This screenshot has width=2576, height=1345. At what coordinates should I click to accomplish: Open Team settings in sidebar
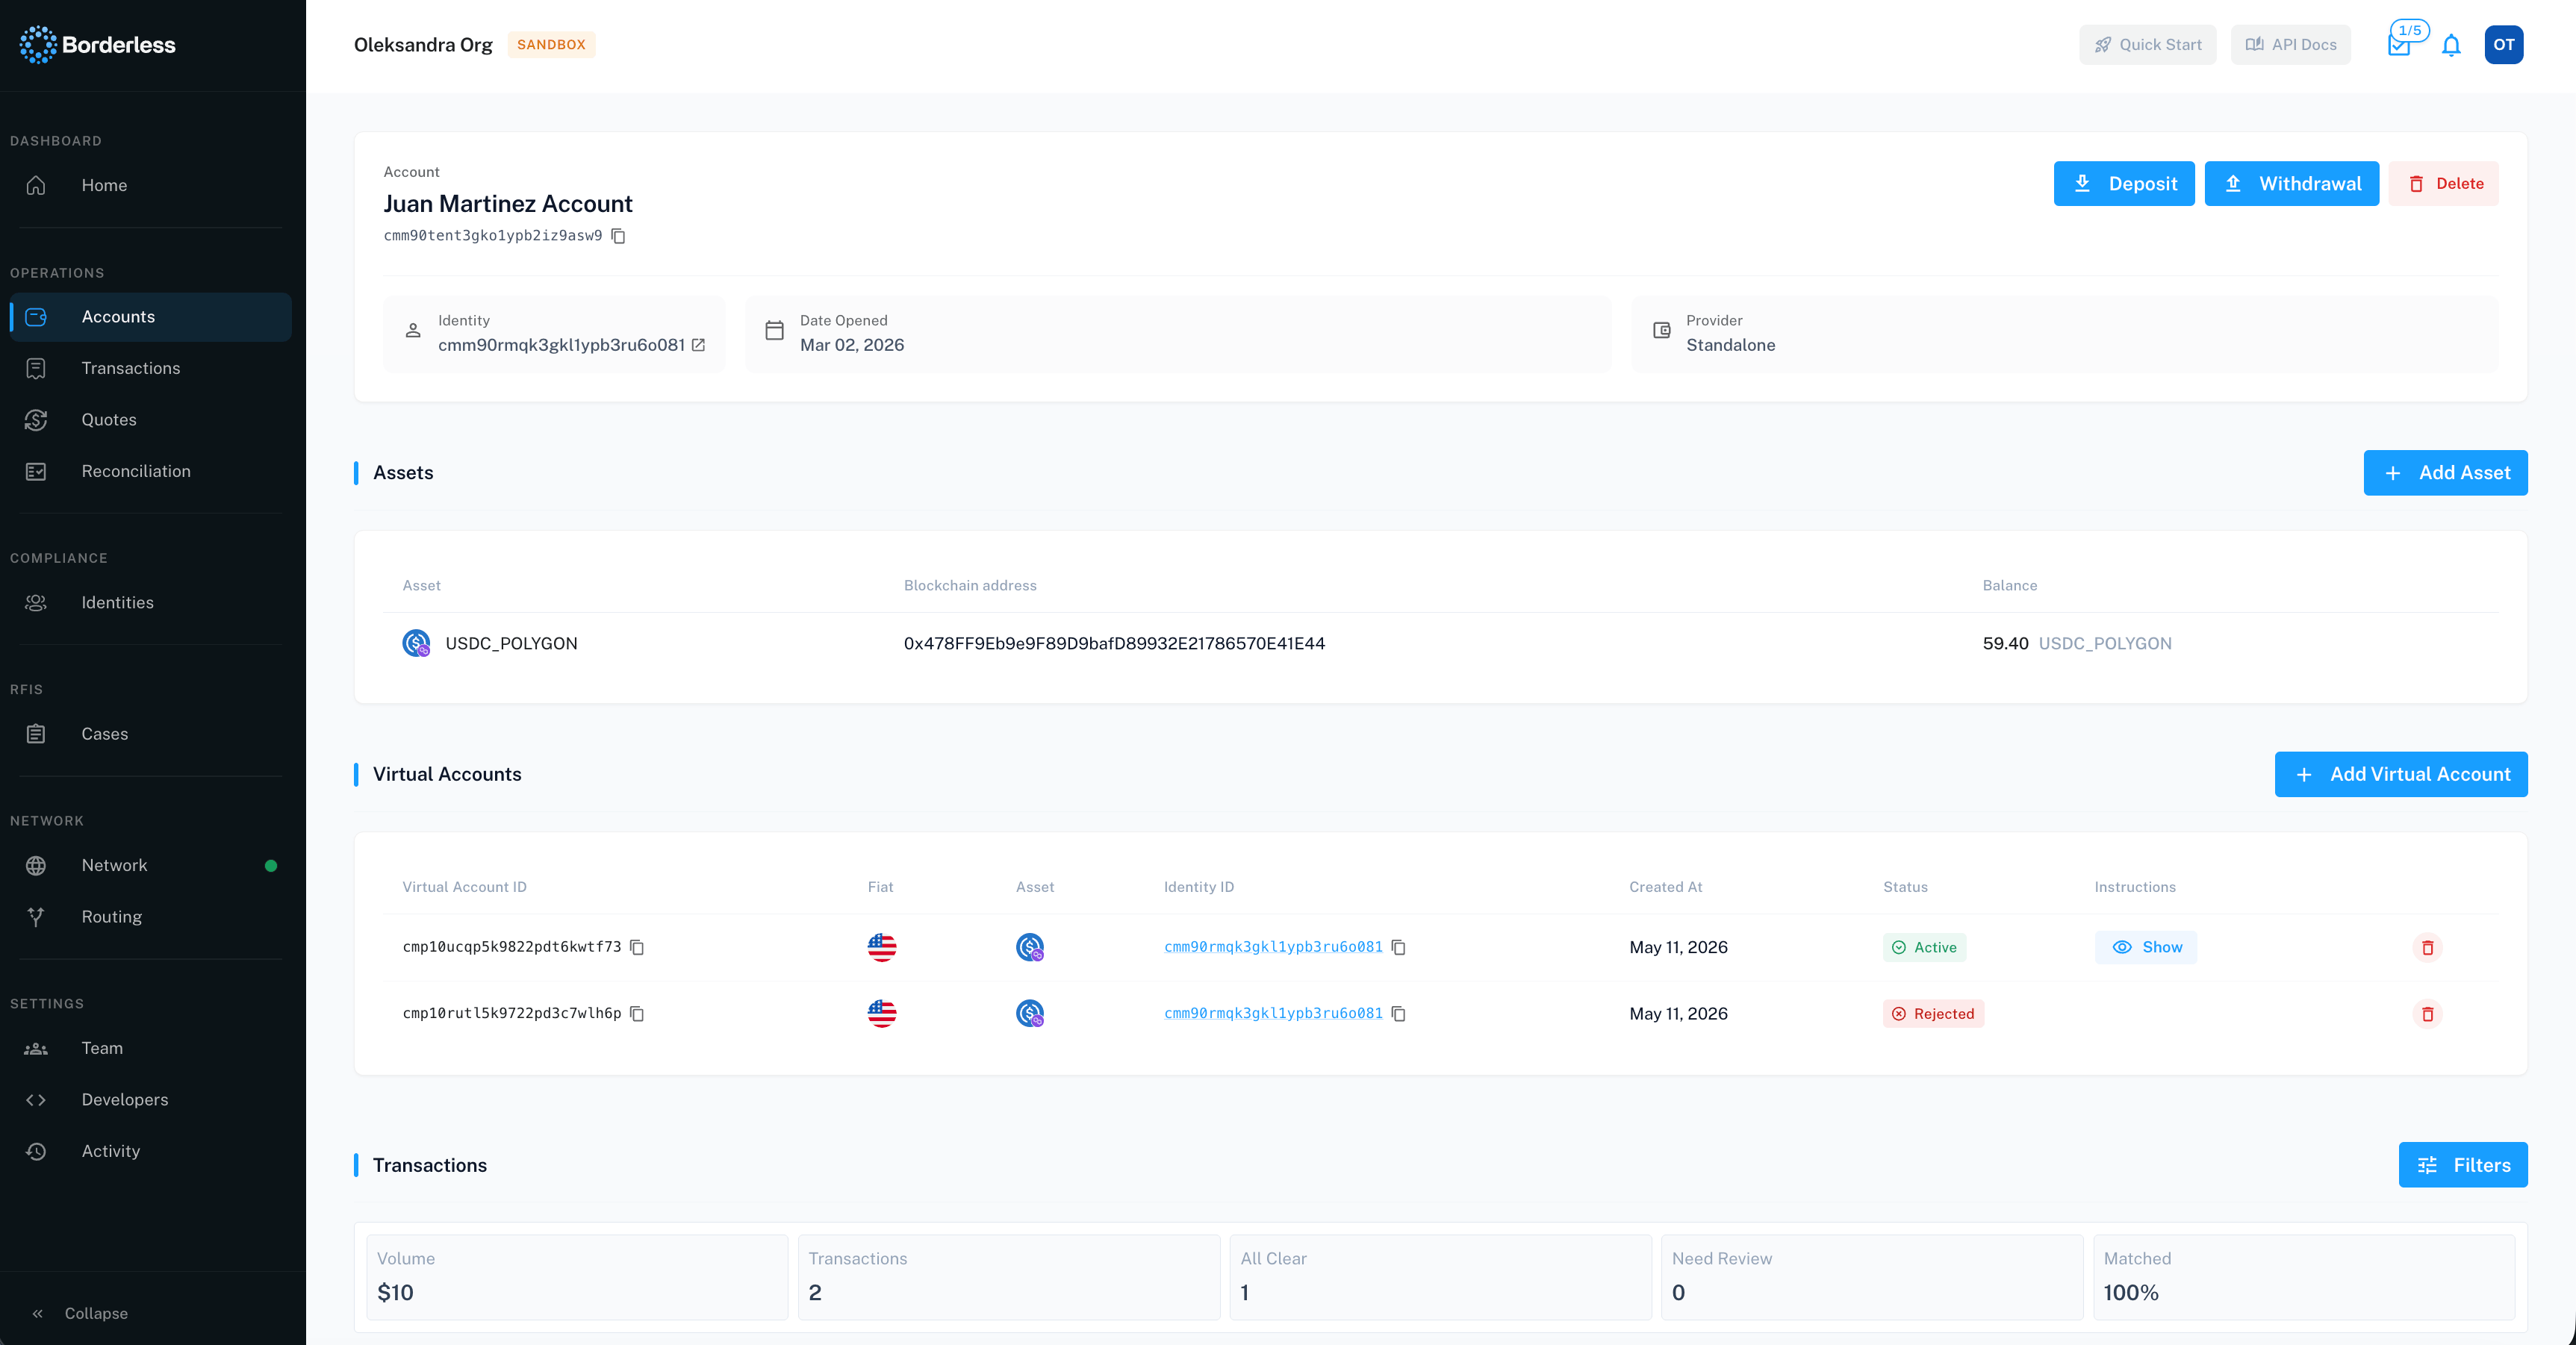click(151, 1048)
